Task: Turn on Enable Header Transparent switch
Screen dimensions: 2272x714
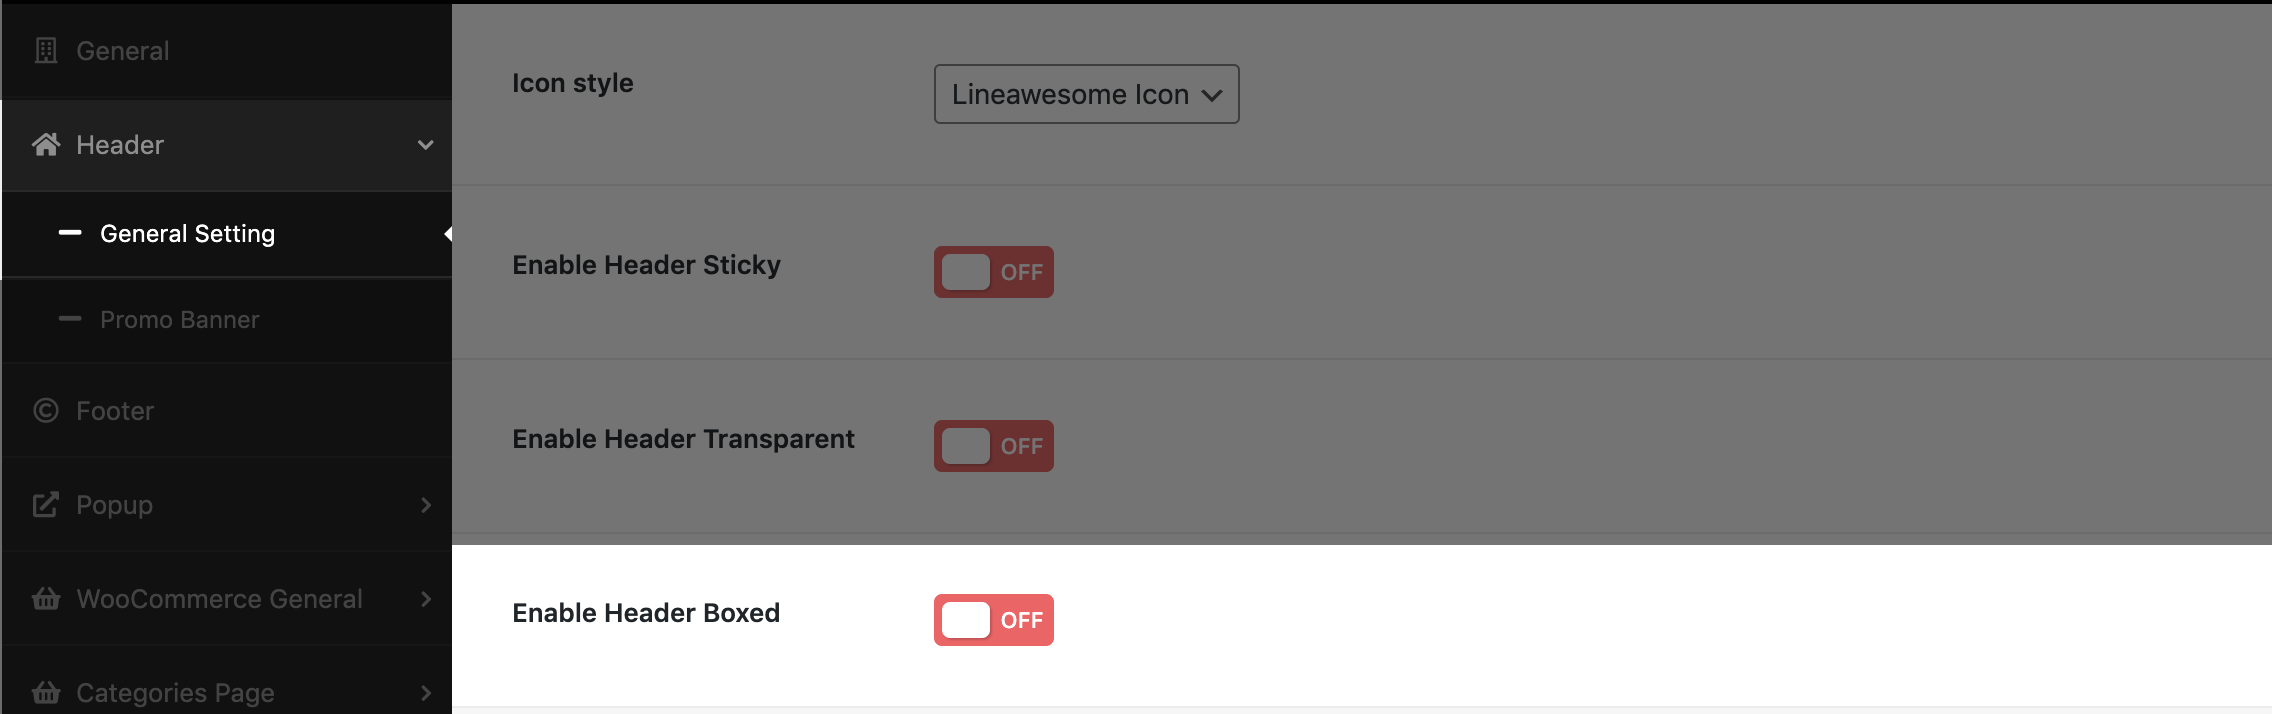Action: 994,446
